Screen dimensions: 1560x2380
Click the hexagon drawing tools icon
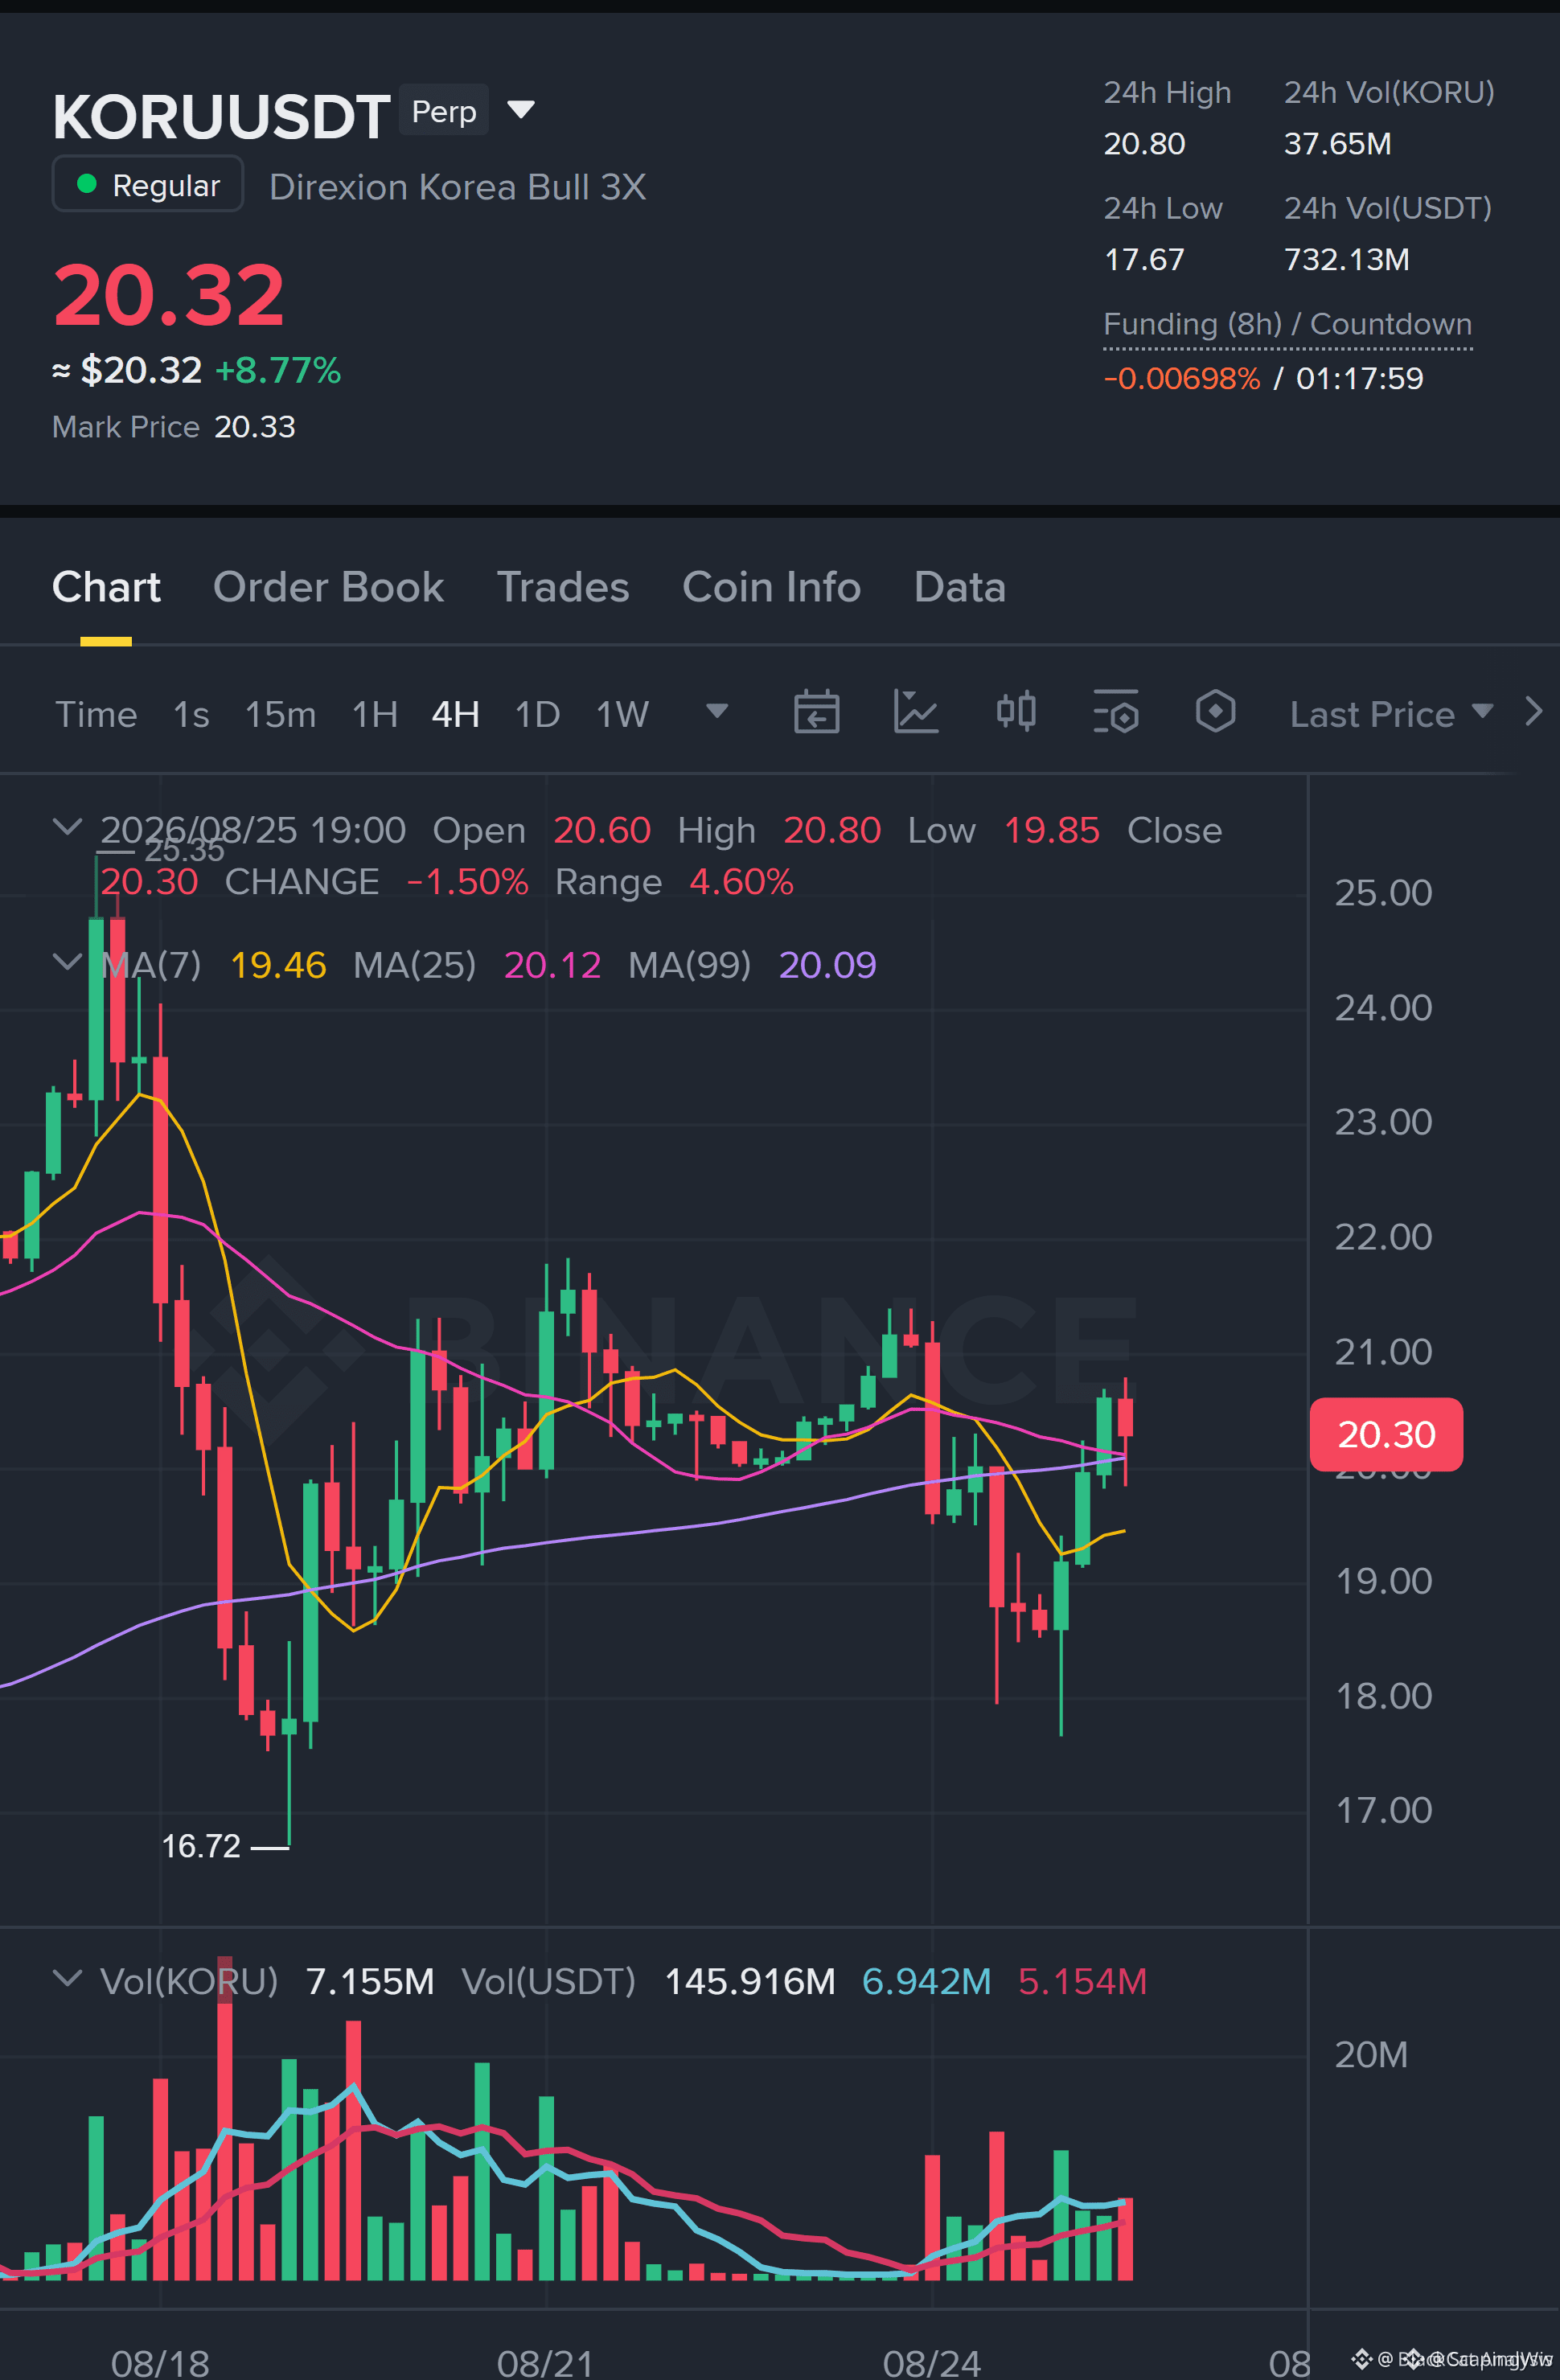pyautogui.click(x=1215, y=712)
